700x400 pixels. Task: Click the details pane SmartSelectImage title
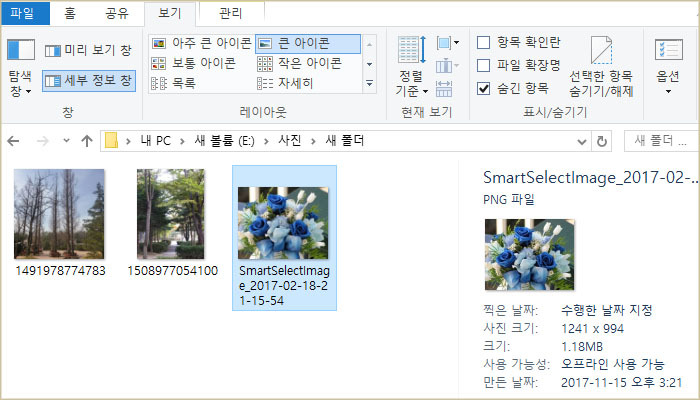pos(590,178)
